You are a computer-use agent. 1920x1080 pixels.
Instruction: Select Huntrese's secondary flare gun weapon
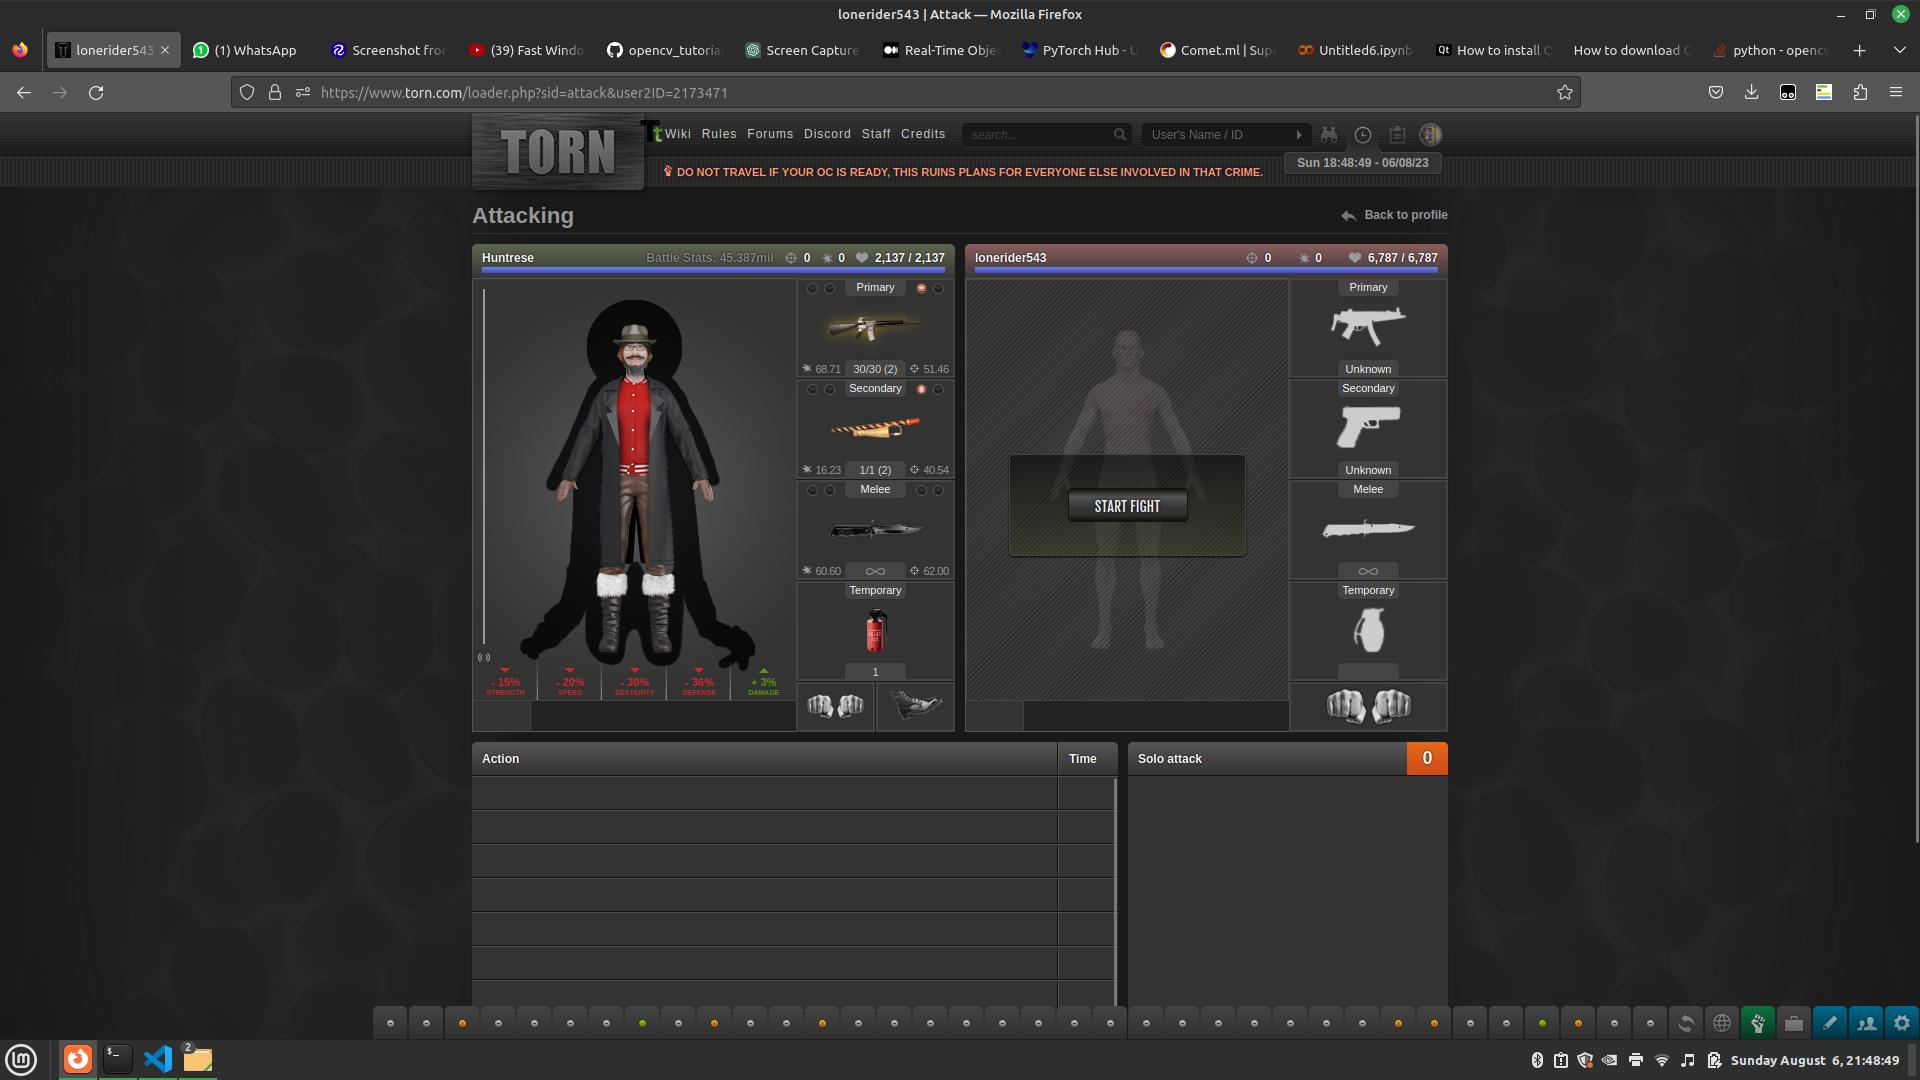pos(875,427)
